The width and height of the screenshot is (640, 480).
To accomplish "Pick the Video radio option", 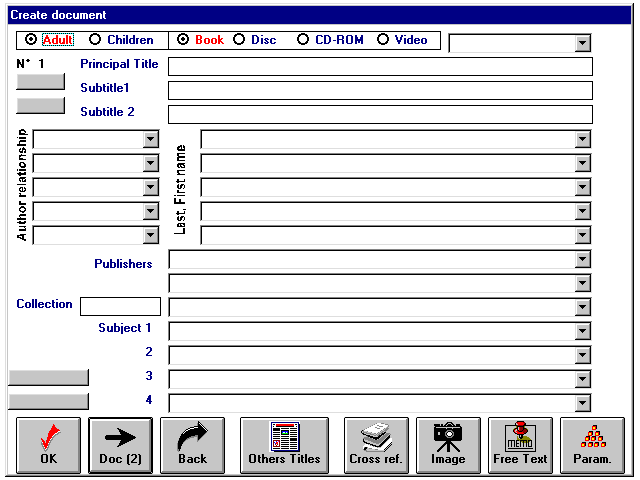I will click(x=383, y=40).
